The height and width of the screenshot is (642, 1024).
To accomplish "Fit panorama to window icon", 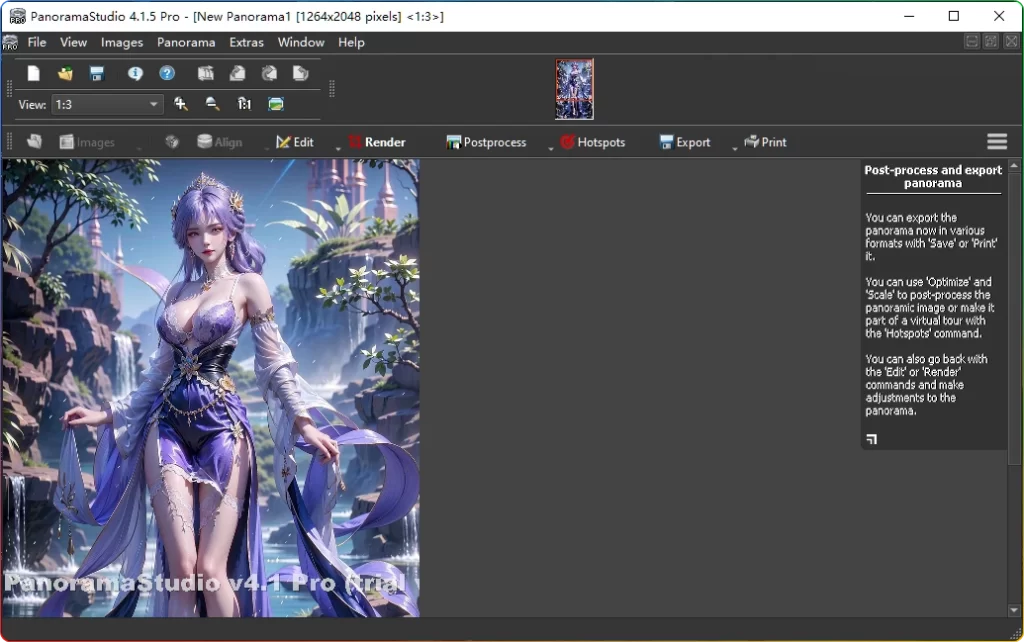I will [276, 104].
